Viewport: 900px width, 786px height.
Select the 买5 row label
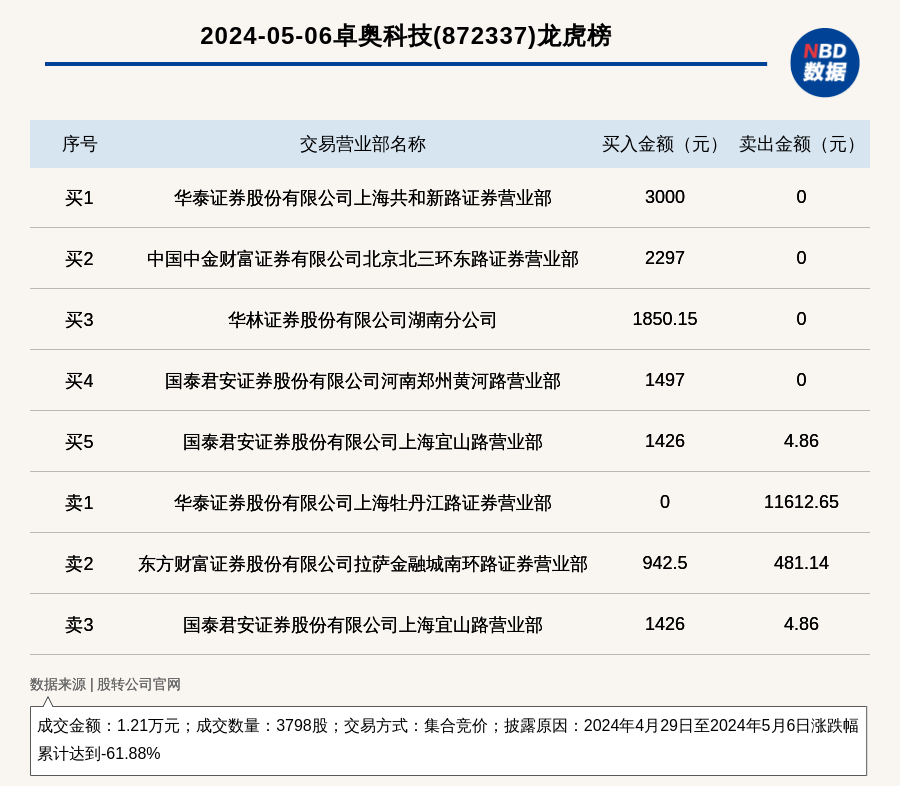tap(79, 442)
